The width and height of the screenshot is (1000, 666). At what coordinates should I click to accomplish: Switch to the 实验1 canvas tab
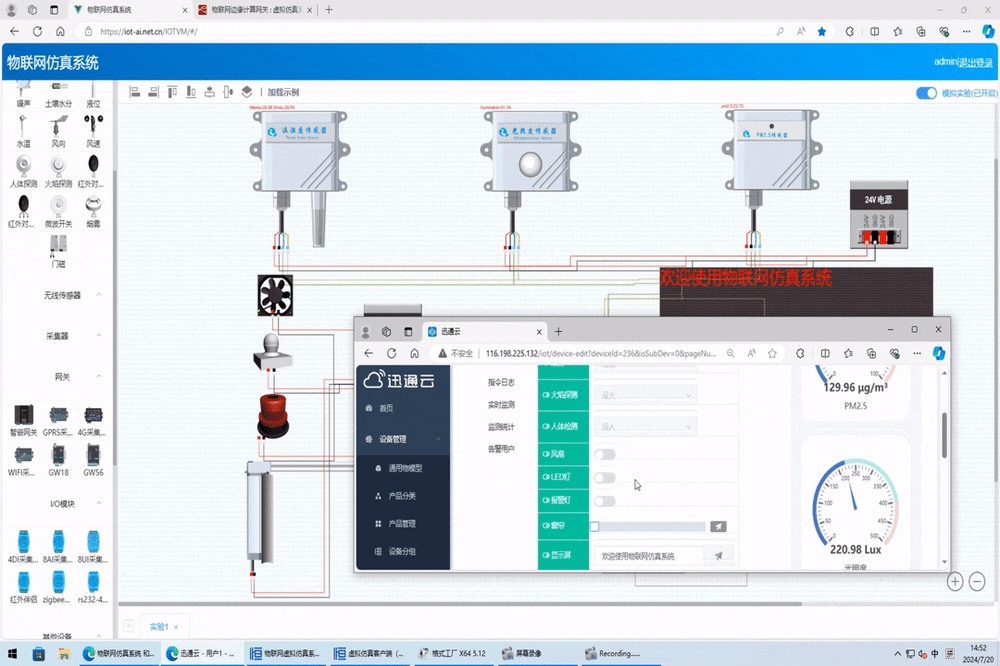(160, 626)
